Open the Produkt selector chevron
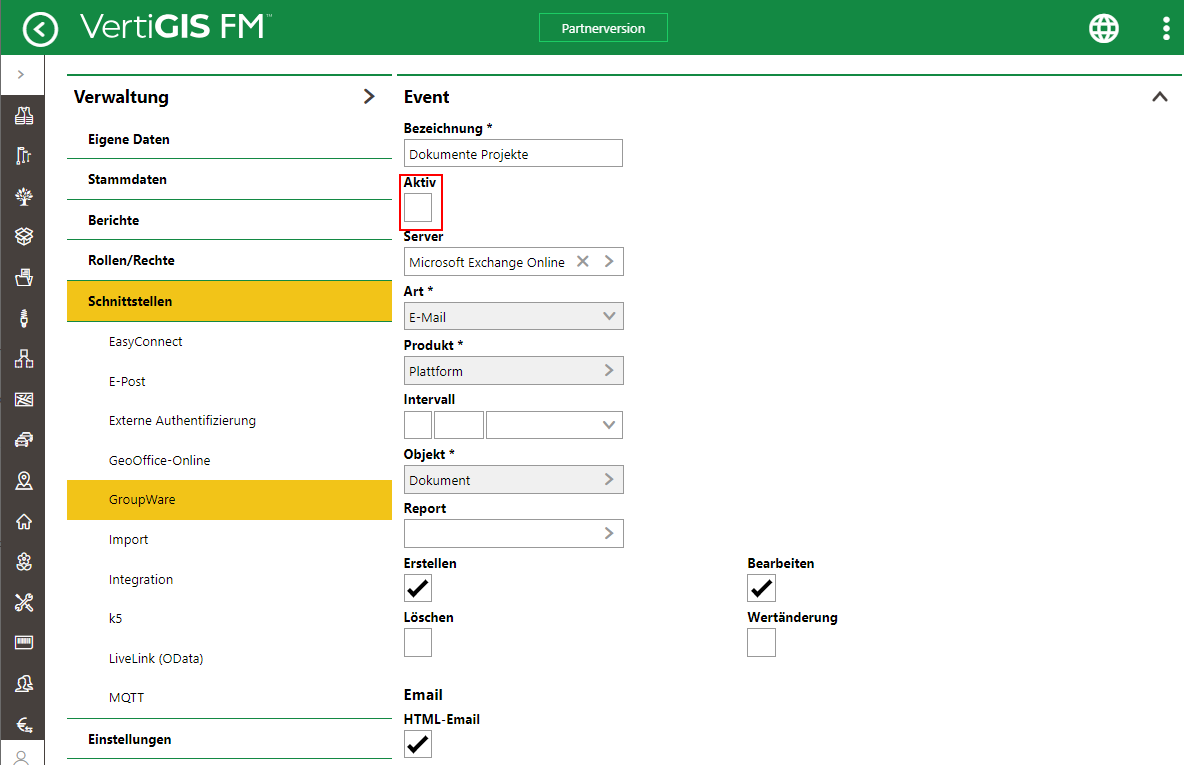The image size is (1184, 765). [609, 370]
